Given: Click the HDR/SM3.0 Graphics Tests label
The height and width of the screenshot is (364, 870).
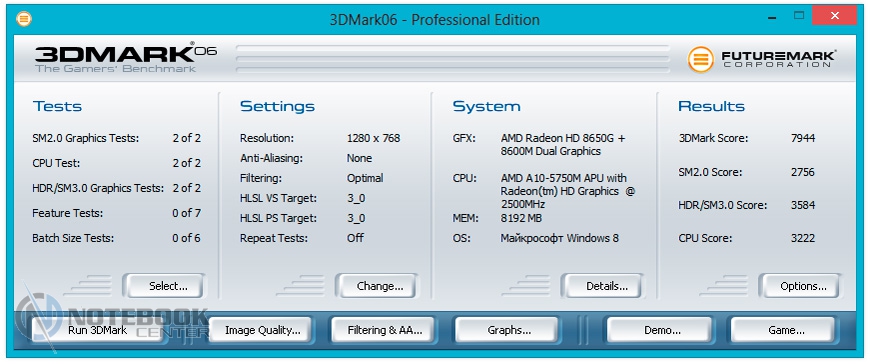Looking at the screenshot, I should [98, 188].
